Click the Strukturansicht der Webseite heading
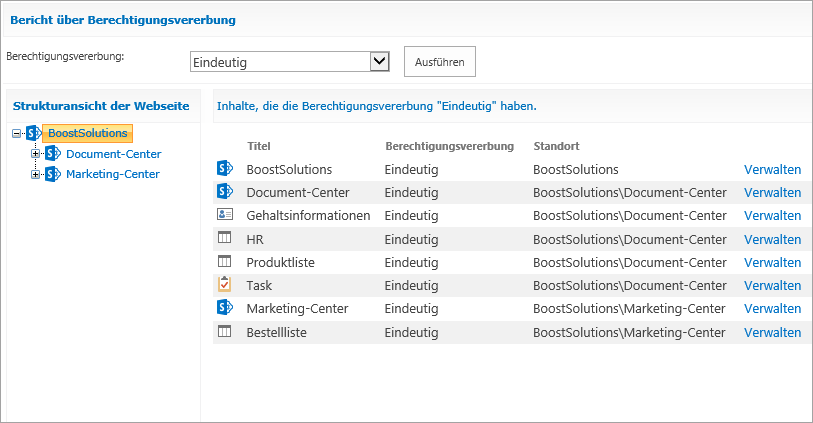 [x=101, y=106]
